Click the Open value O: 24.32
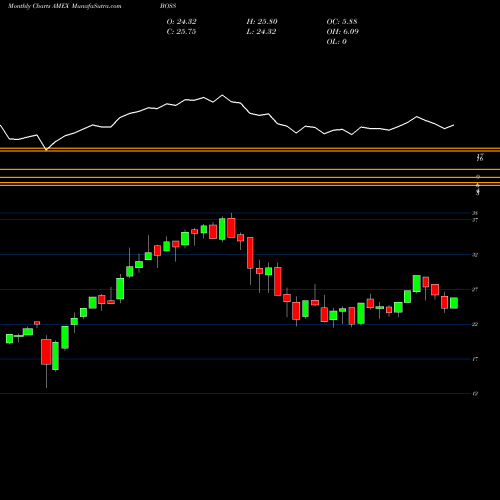Image resolution: width=500 pixels, height=500 pixels. point(181,22)
